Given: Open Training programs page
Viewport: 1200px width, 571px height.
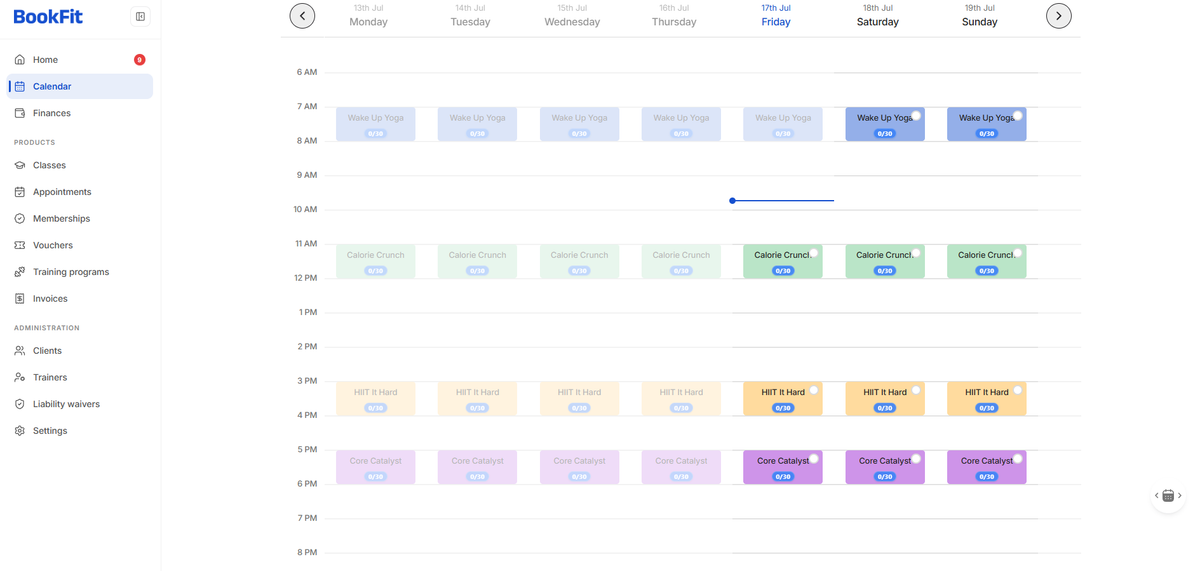Looking at the screenshot, I should 80,272.
